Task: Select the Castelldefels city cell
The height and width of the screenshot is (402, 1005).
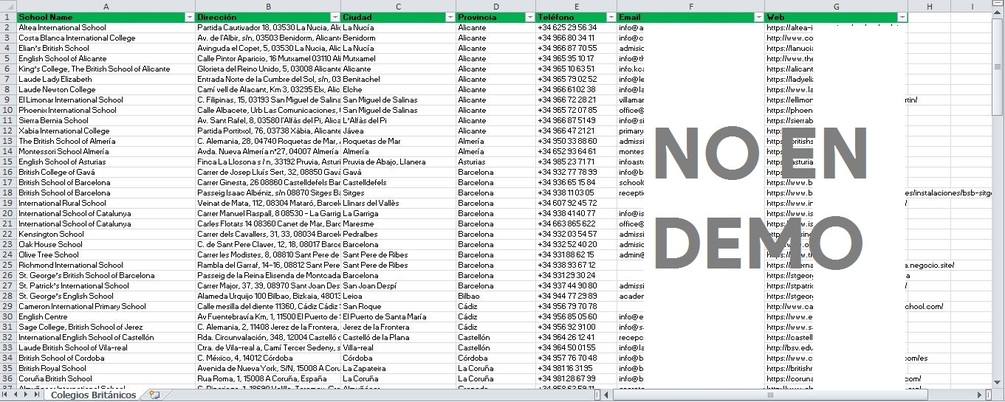Action: 399,183
